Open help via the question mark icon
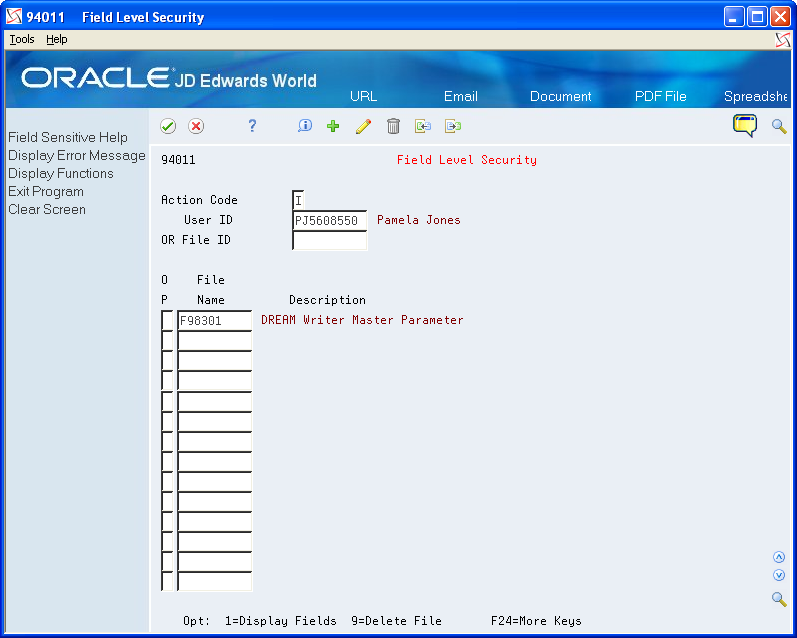Image resolution: width=797 pixels, height=638 pixels. point(252,126)
